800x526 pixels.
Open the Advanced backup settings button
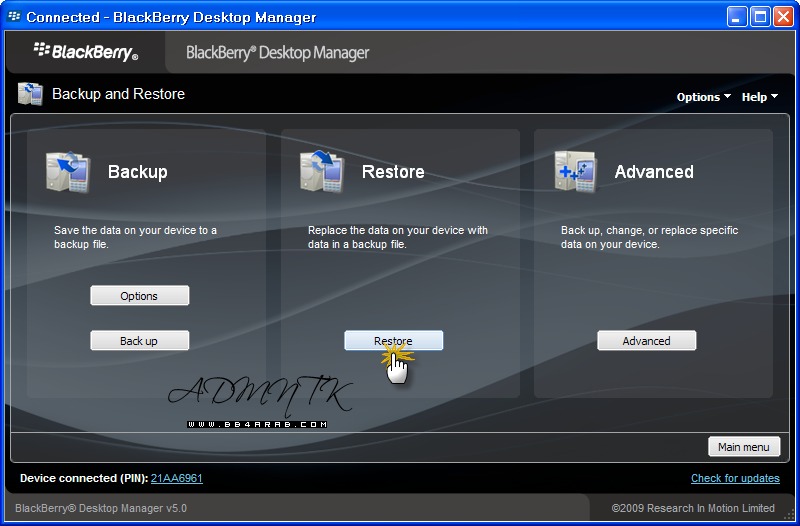pos(646,341)
